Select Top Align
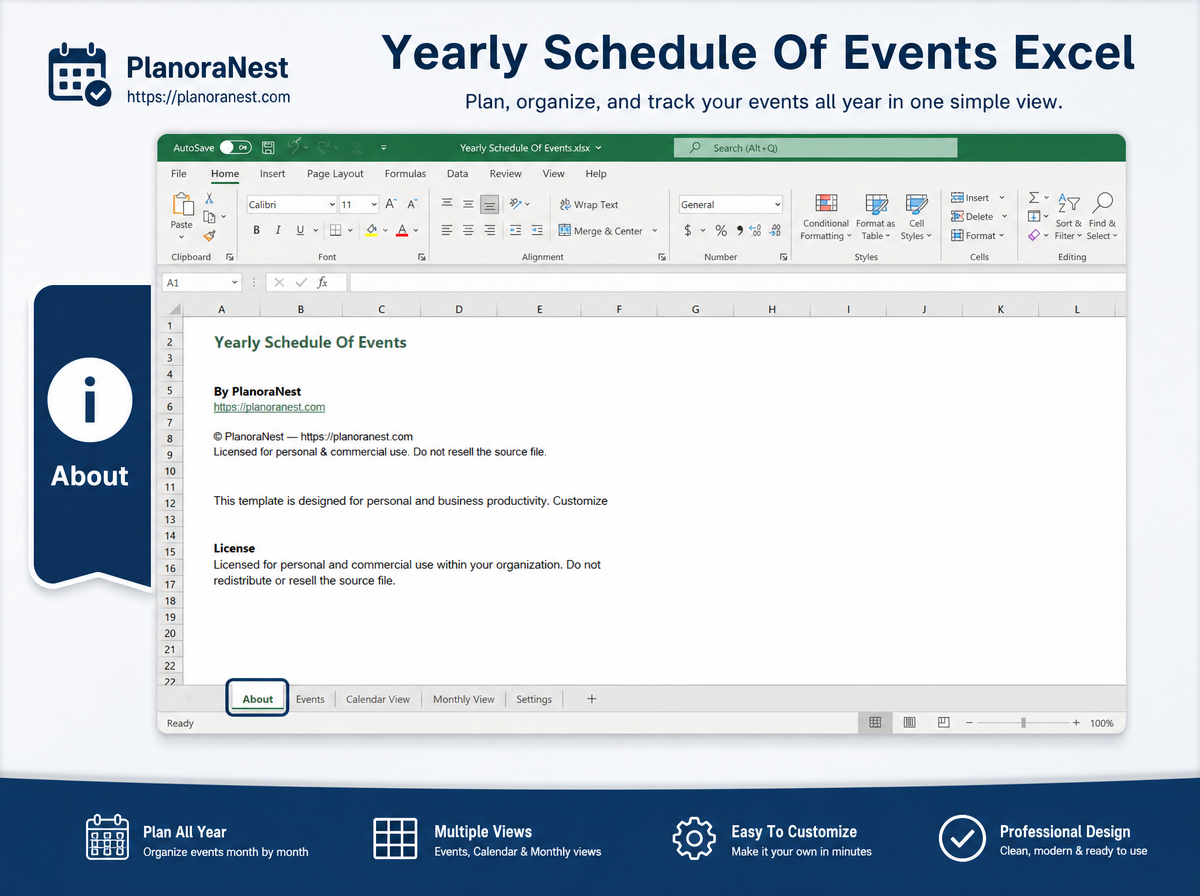1200x896 pixels. pos(446,204)
